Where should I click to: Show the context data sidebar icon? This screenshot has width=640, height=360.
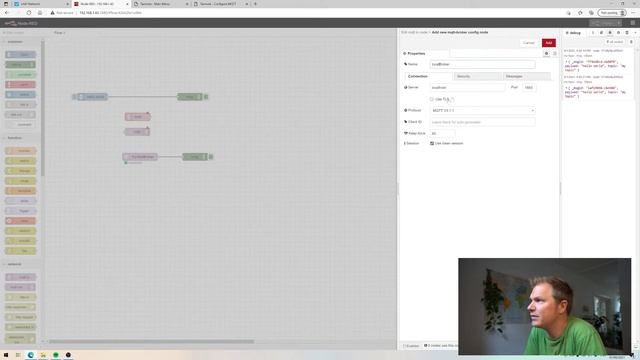pyautogui.click(x=627, y=33)
